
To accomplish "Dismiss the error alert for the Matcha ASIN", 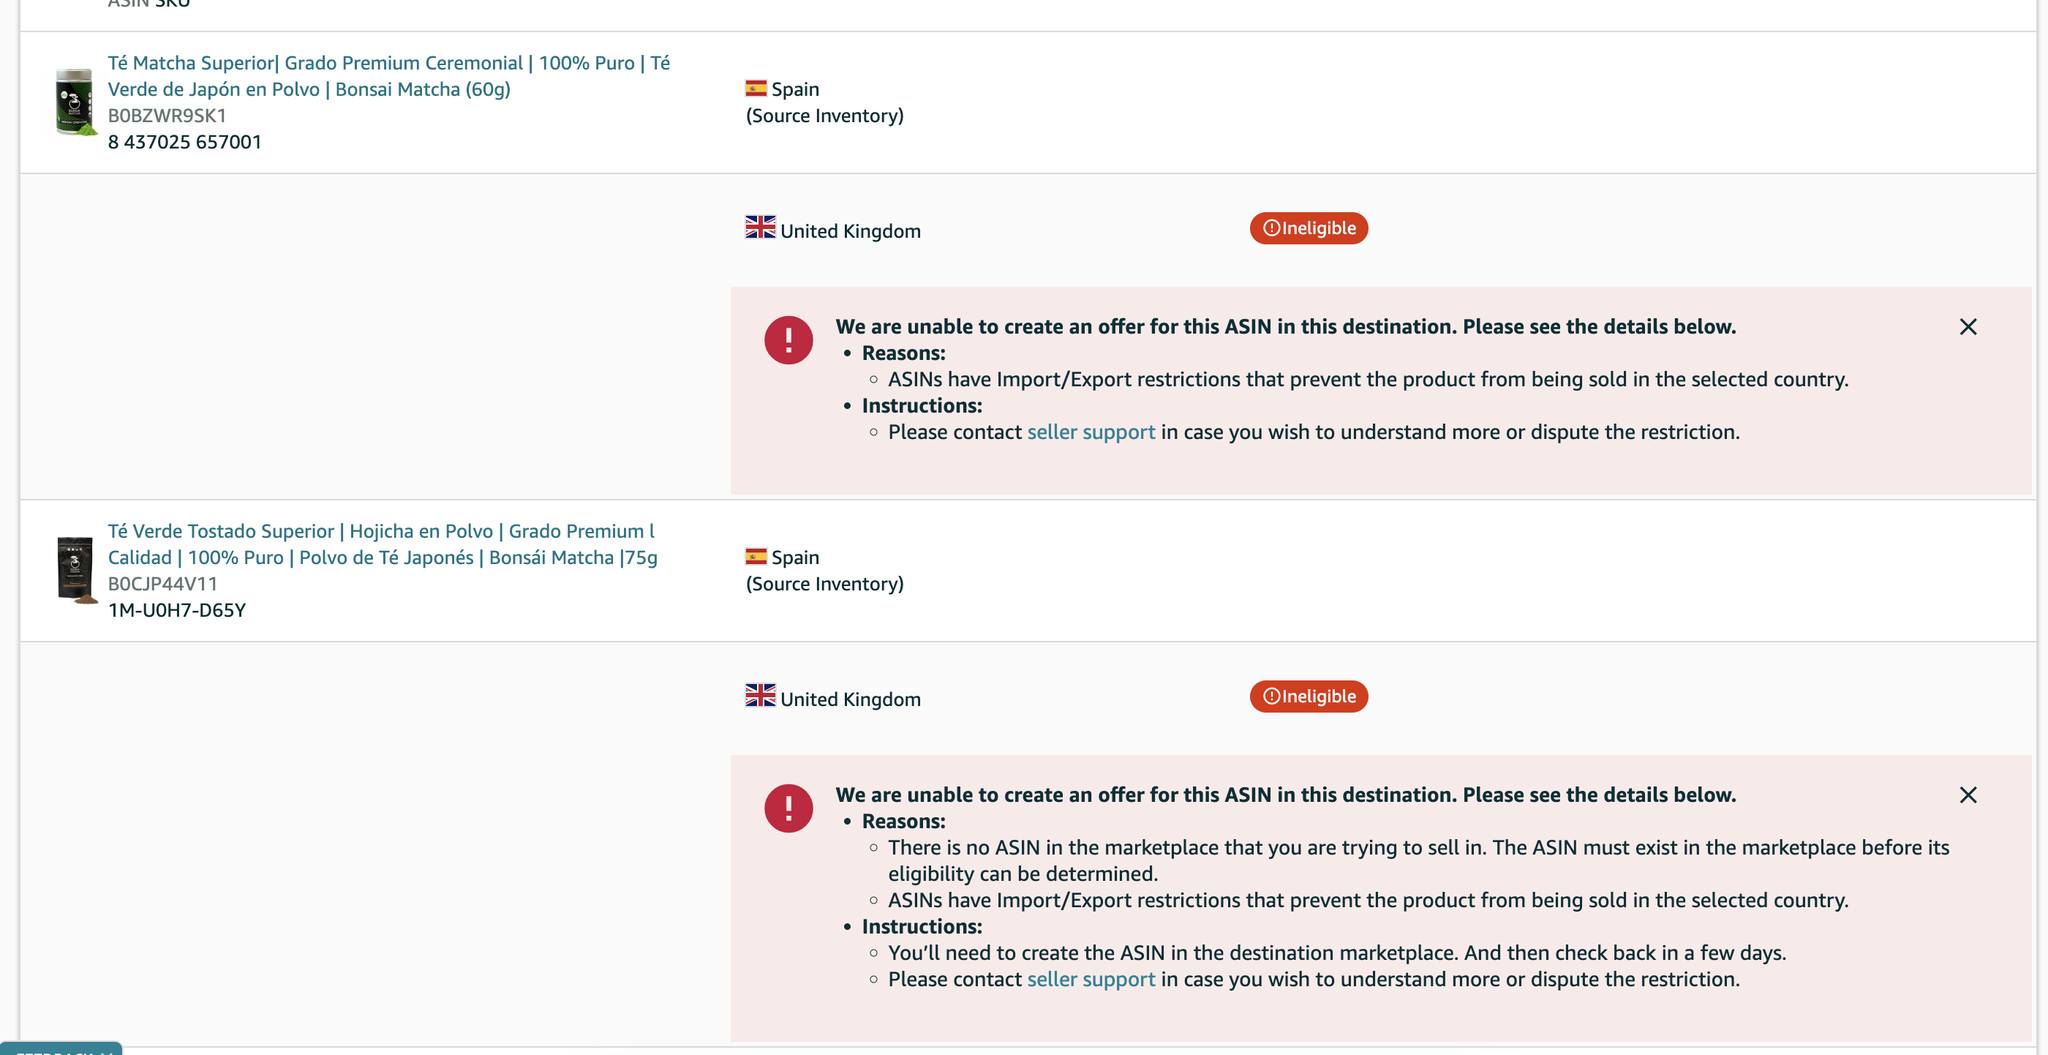I will [x=1968, y=327].
